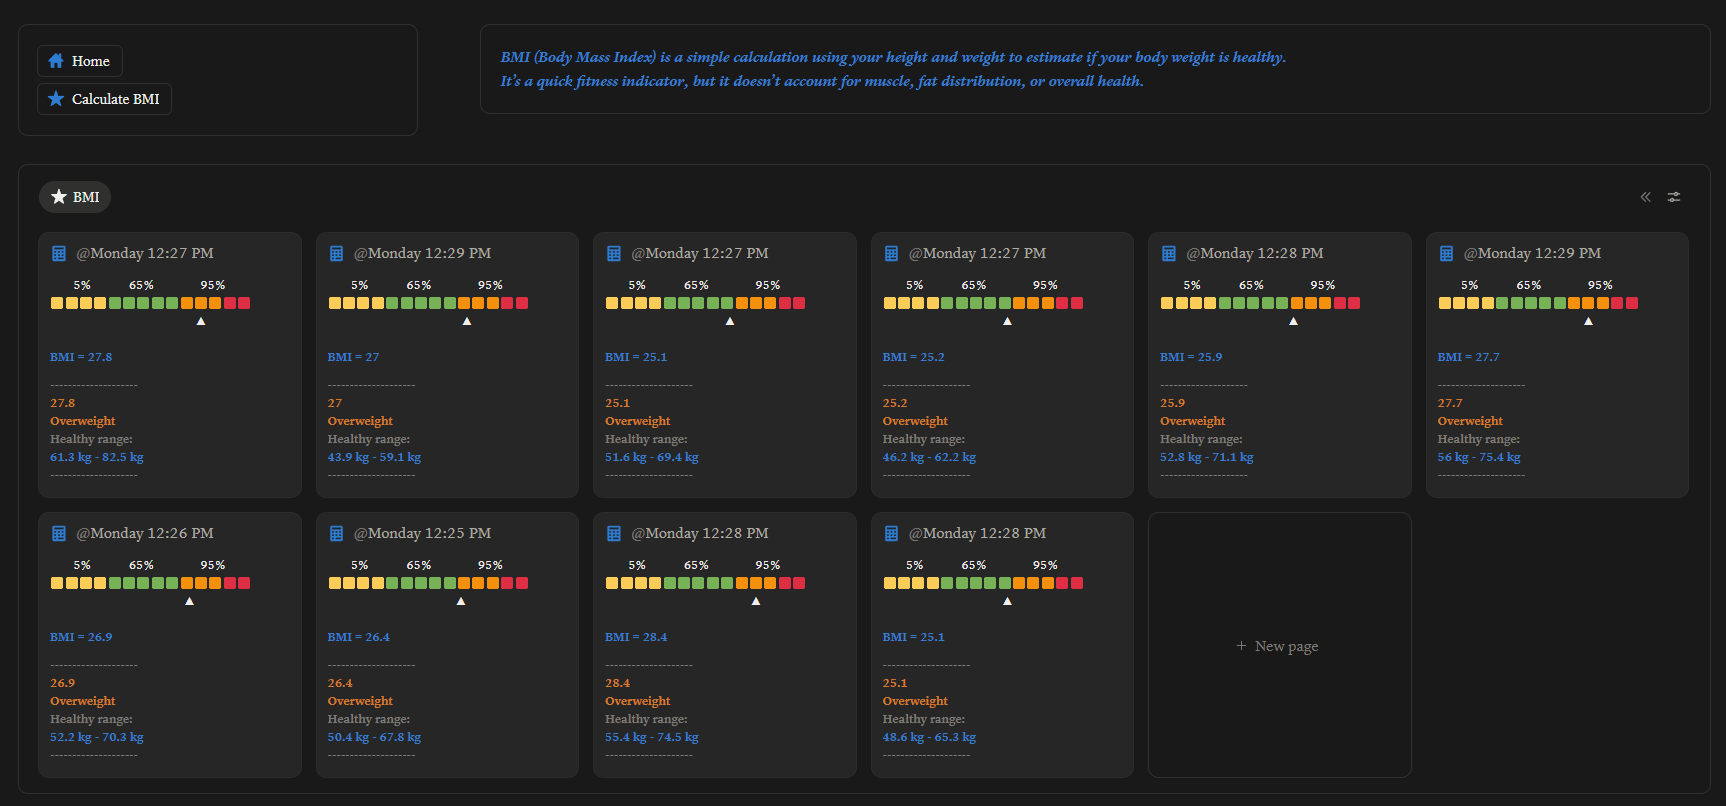Collapse the gallery with the double chevron icon
The image size is (1726, 806).
coord(1645,197)
